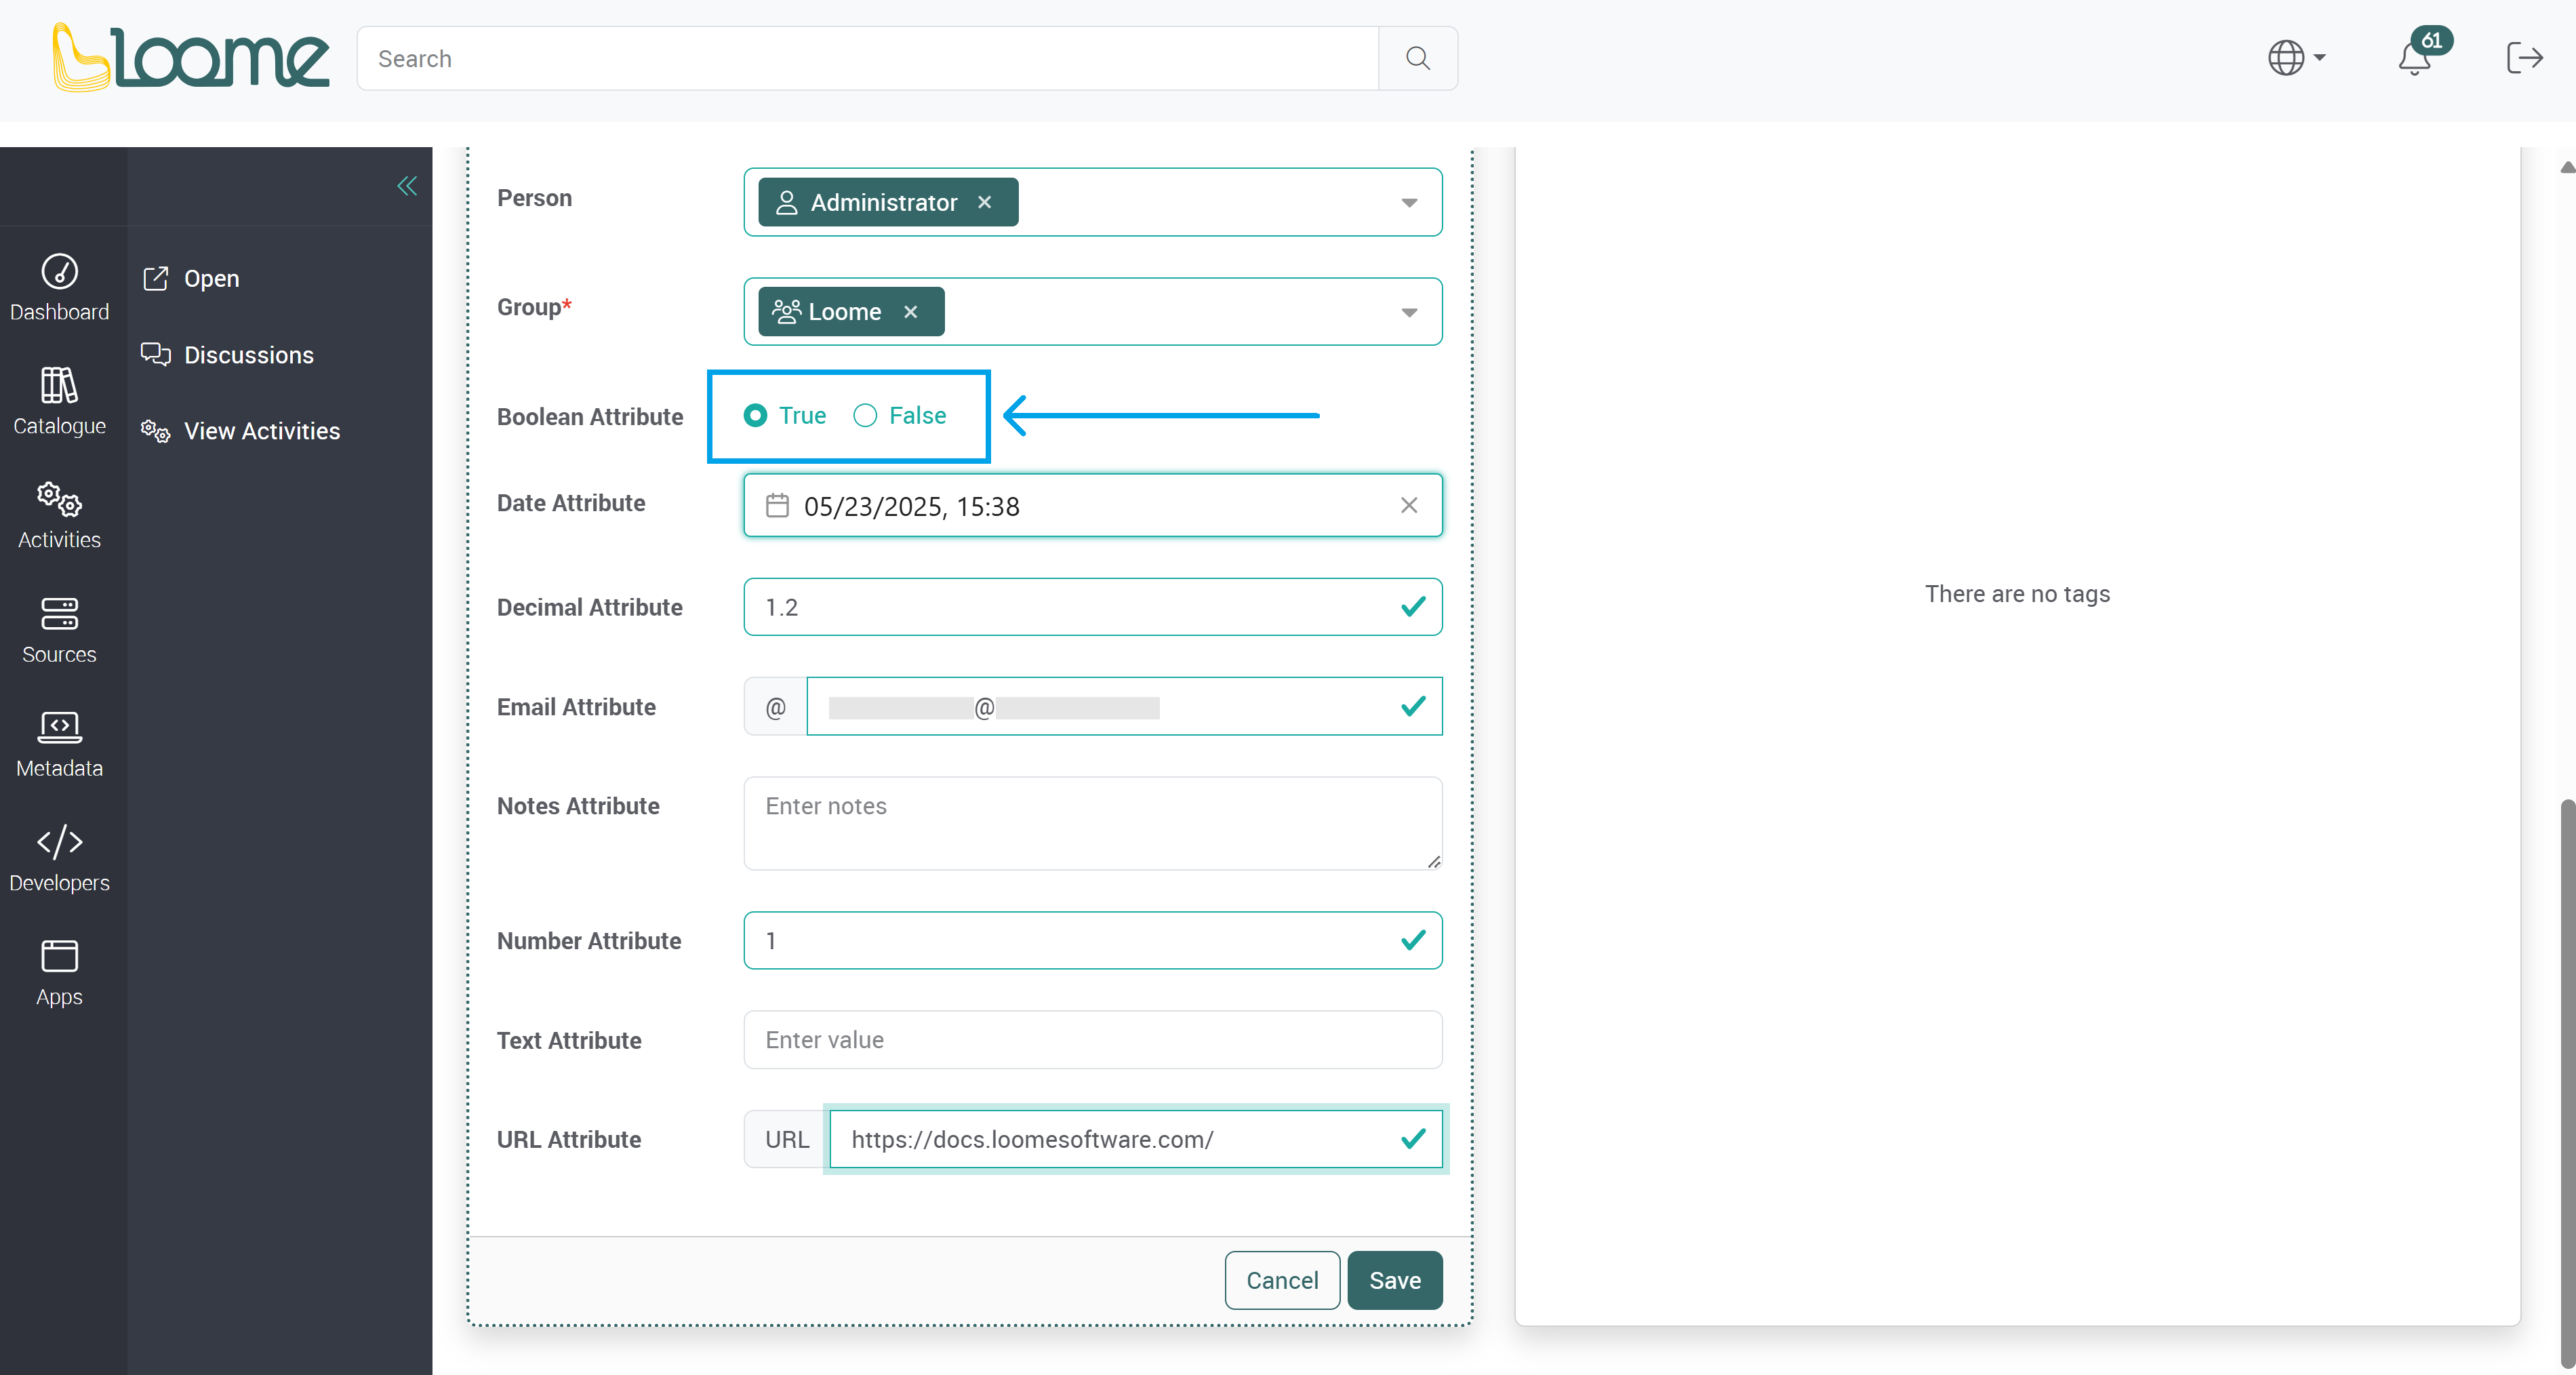Remove the Administrator person tag

(x=985, y=202)
